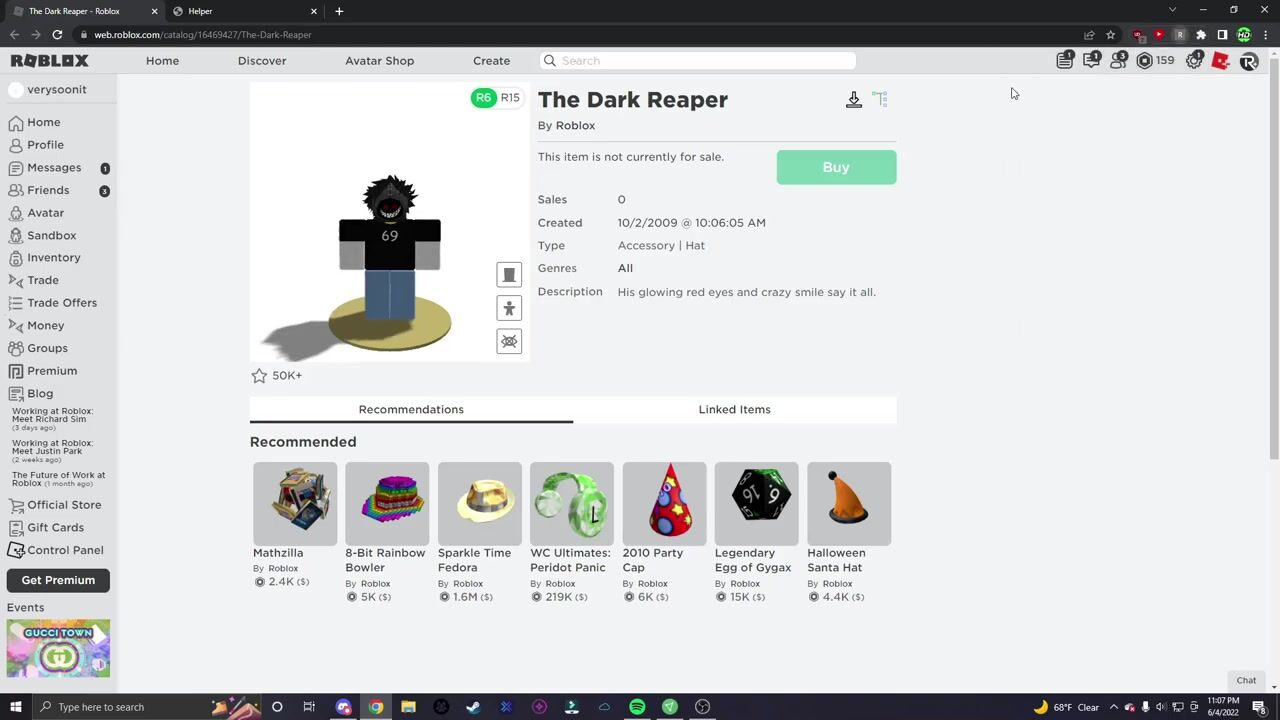Show hidden system tray icons
This screenshot has height=720, width=1280.
click(x=1114, y=707)
